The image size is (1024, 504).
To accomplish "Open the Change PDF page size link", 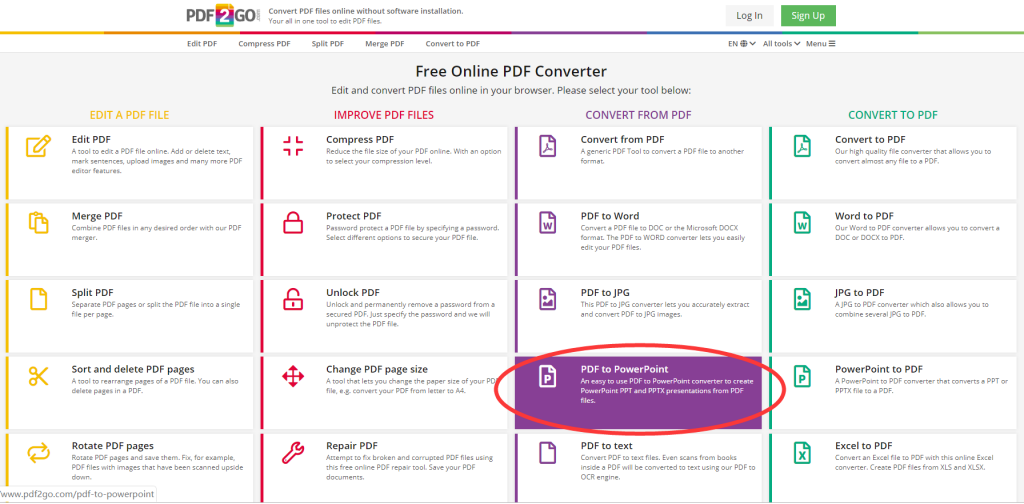I will pos(377,369).
